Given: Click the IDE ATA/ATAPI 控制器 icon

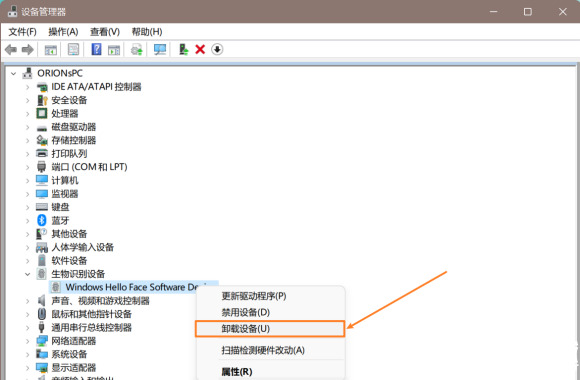Looking at the screenshot, I should click(x=42, y=87).
